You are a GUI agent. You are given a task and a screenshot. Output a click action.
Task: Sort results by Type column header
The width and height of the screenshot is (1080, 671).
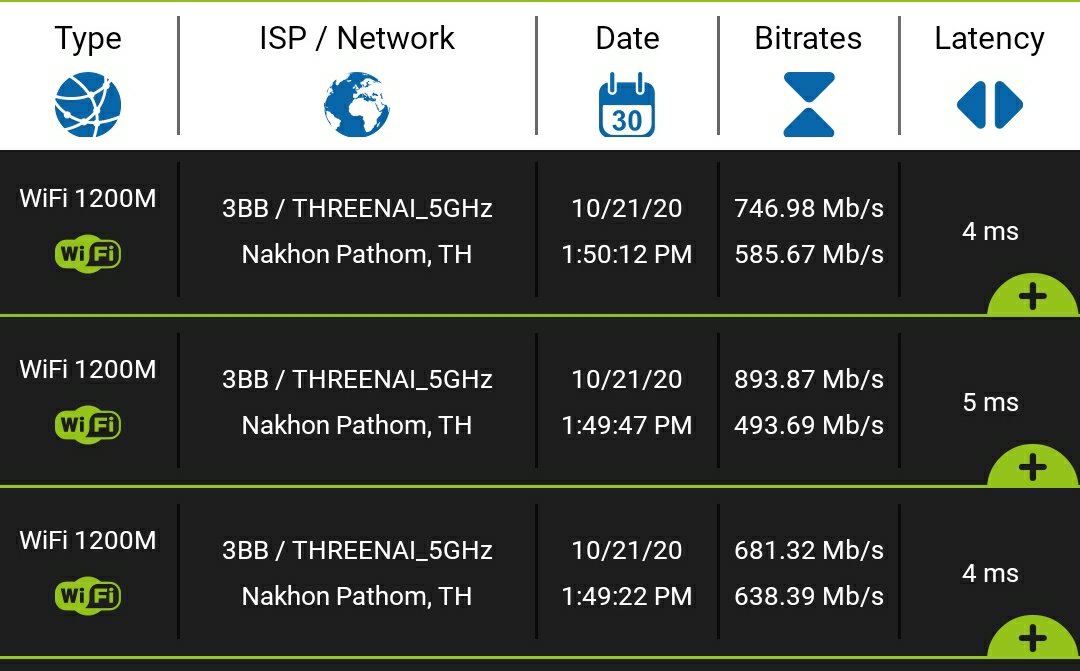point(88,38)
